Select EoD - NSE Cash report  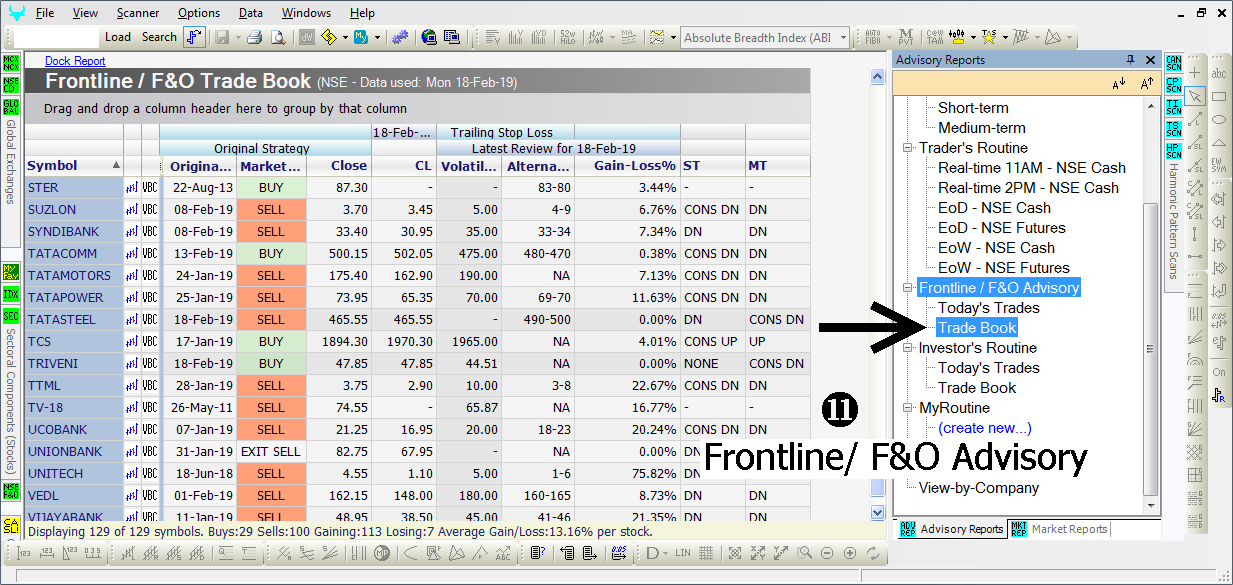coord(994,208)
